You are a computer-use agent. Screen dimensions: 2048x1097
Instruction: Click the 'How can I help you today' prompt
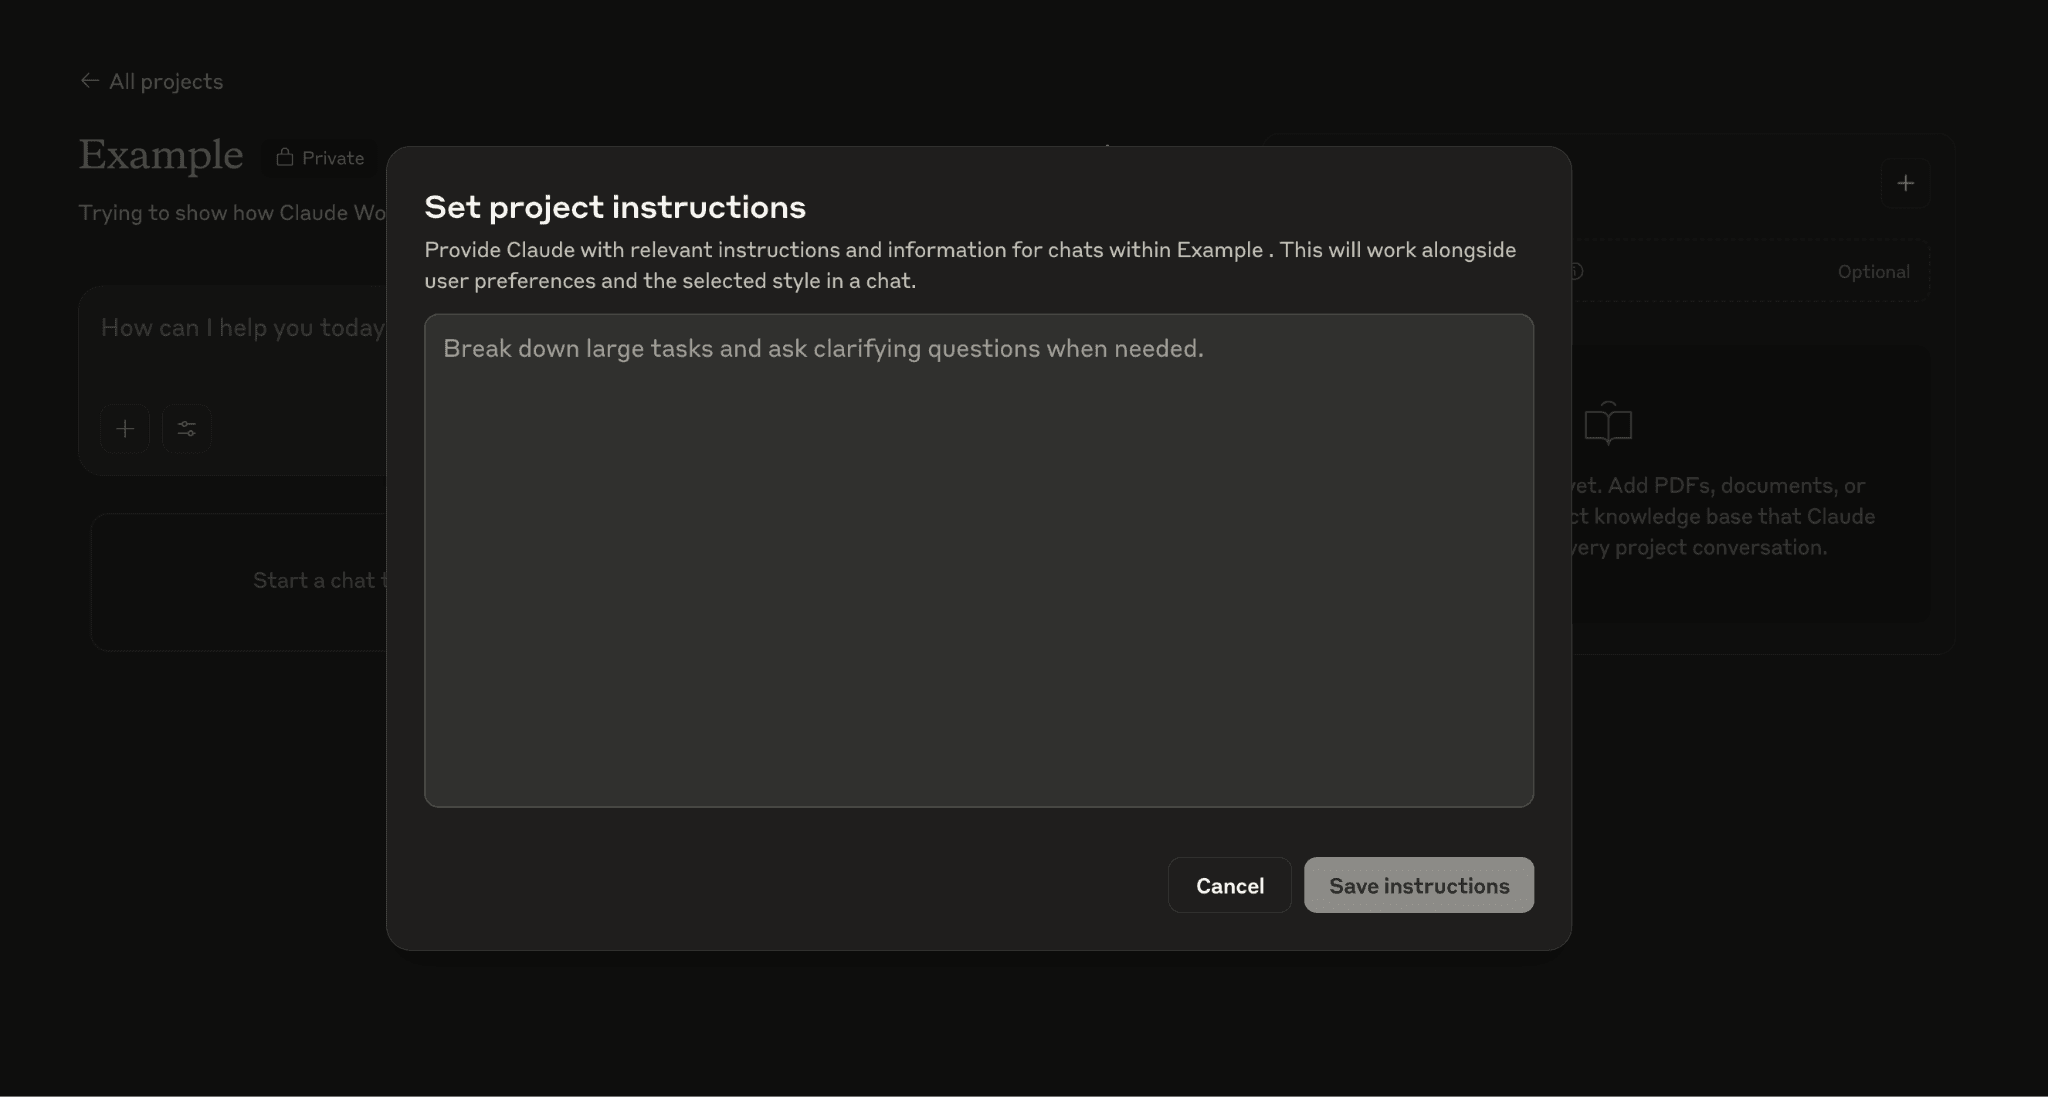(x=243, y=327)
